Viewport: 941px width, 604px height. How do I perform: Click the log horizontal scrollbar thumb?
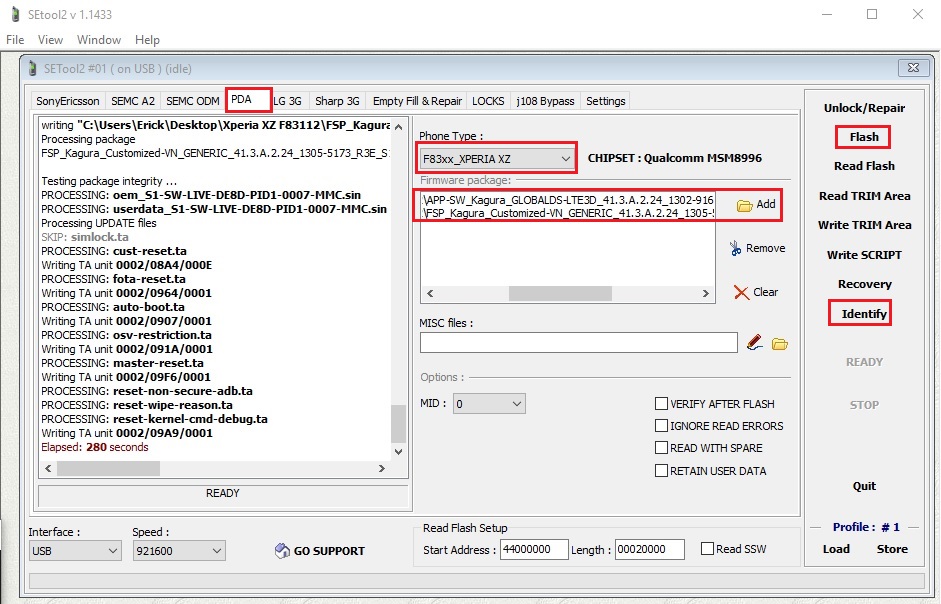109,468
